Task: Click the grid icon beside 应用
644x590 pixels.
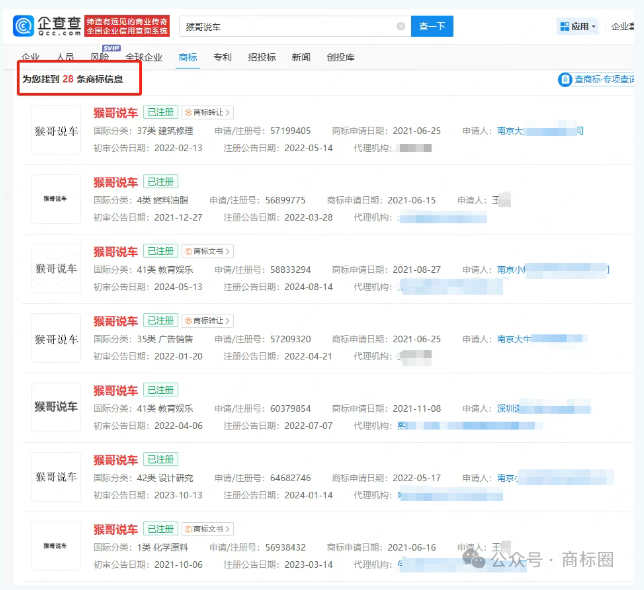Action: pyautogui.click(x=564, y=26)
